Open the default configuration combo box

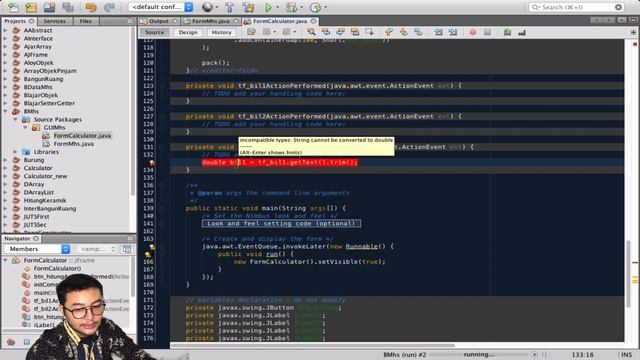pos(161,7)
